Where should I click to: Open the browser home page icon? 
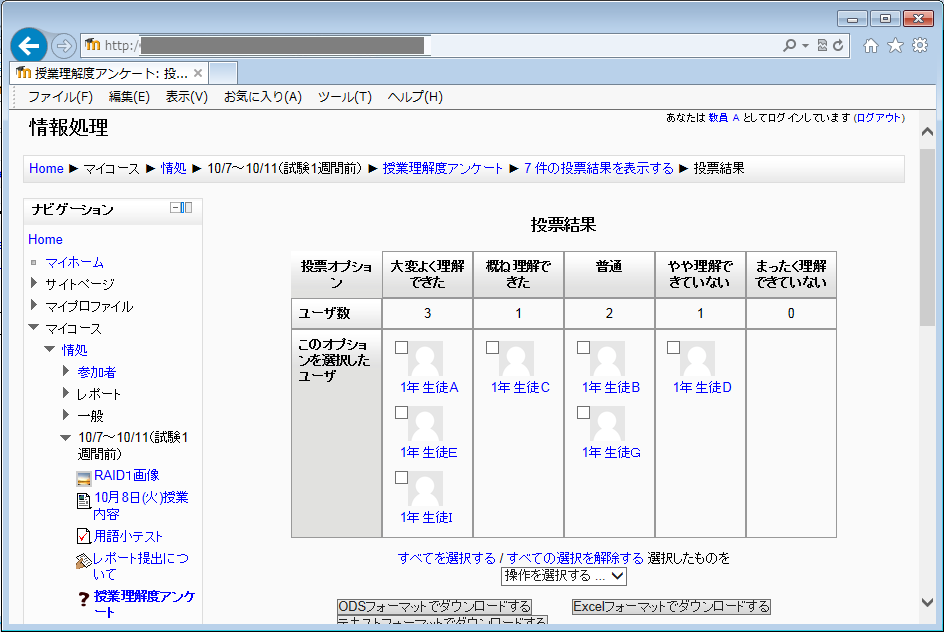pyautogui.click(x=871, y=46)
